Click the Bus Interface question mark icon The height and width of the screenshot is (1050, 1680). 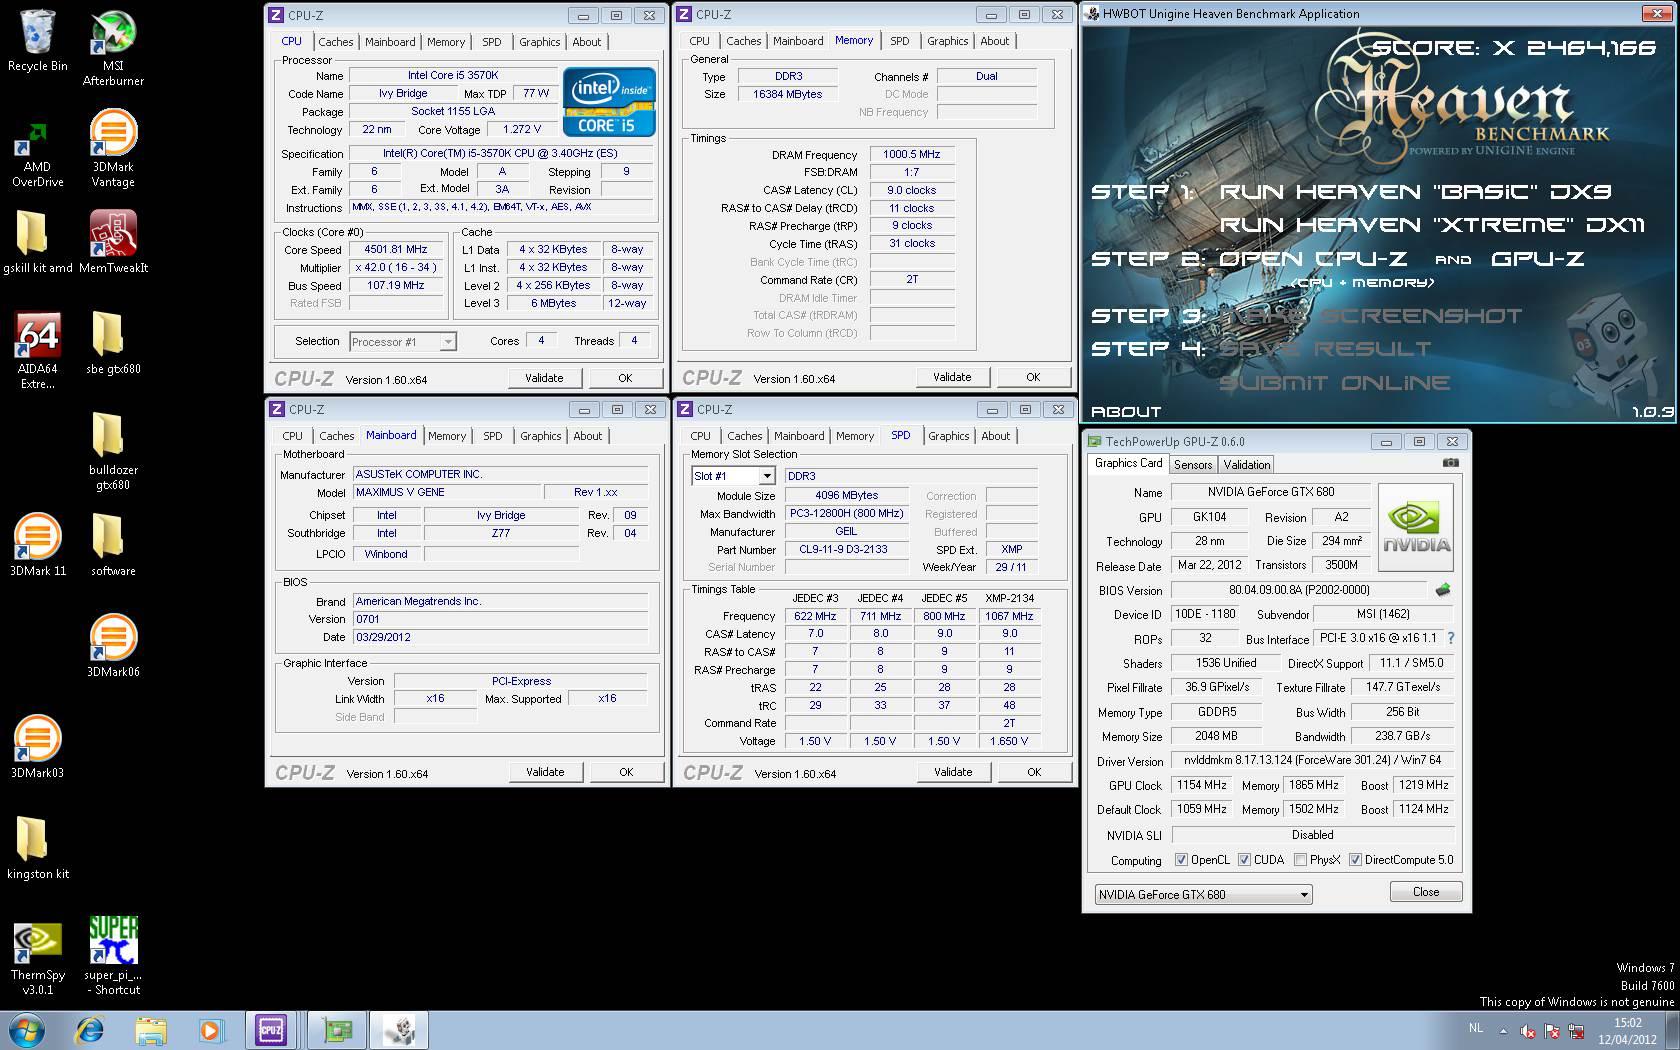(1451, 638)
